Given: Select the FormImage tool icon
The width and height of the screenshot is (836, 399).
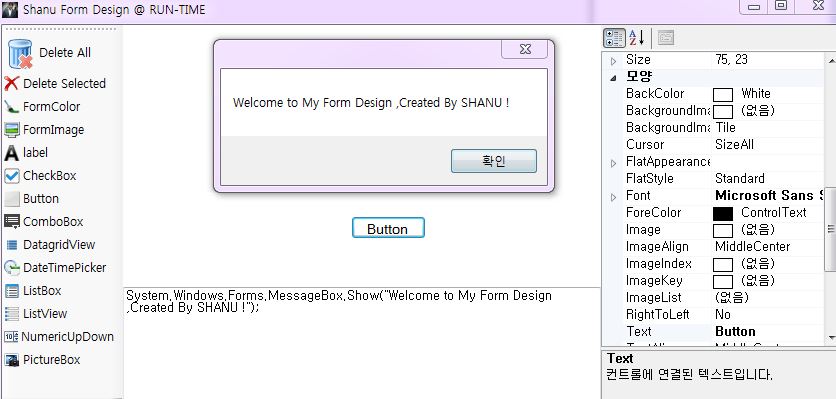Looking at the screenshot, I should 11,130.
